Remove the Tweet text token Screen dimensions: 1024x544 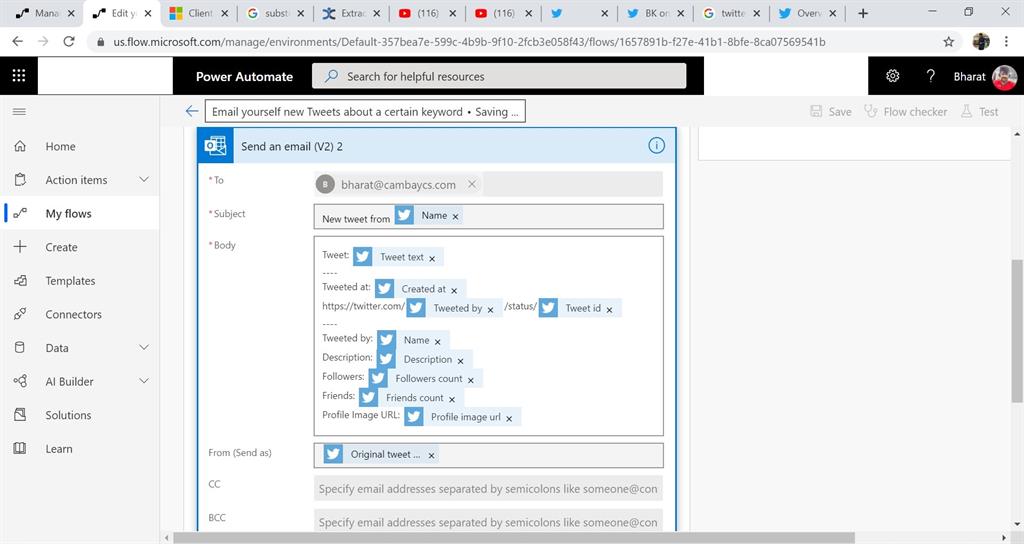click(432, 259)
